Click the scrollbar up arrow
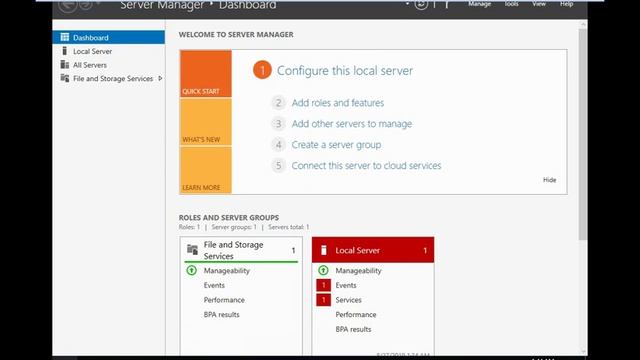This screenshot has height=360, width=640. [583, 24]
